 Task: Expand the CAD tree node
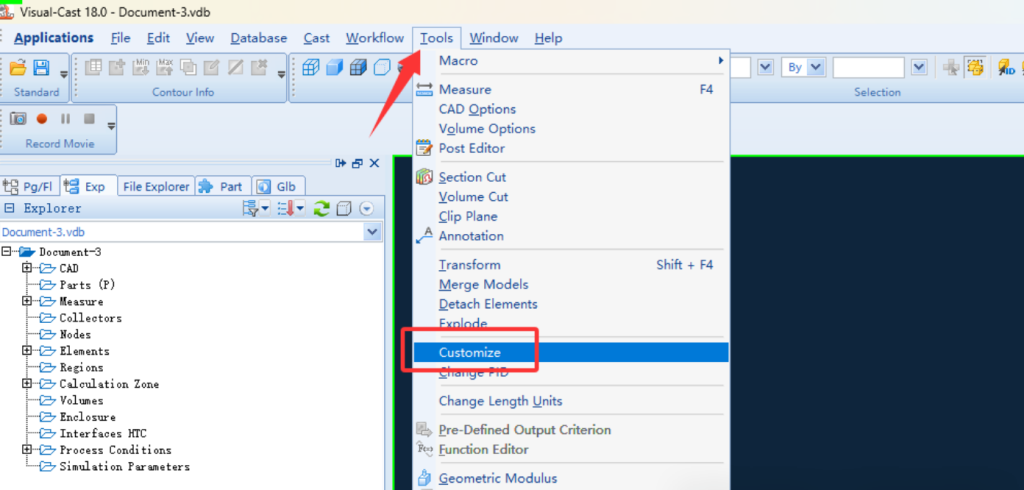click(x=27, y=268)
